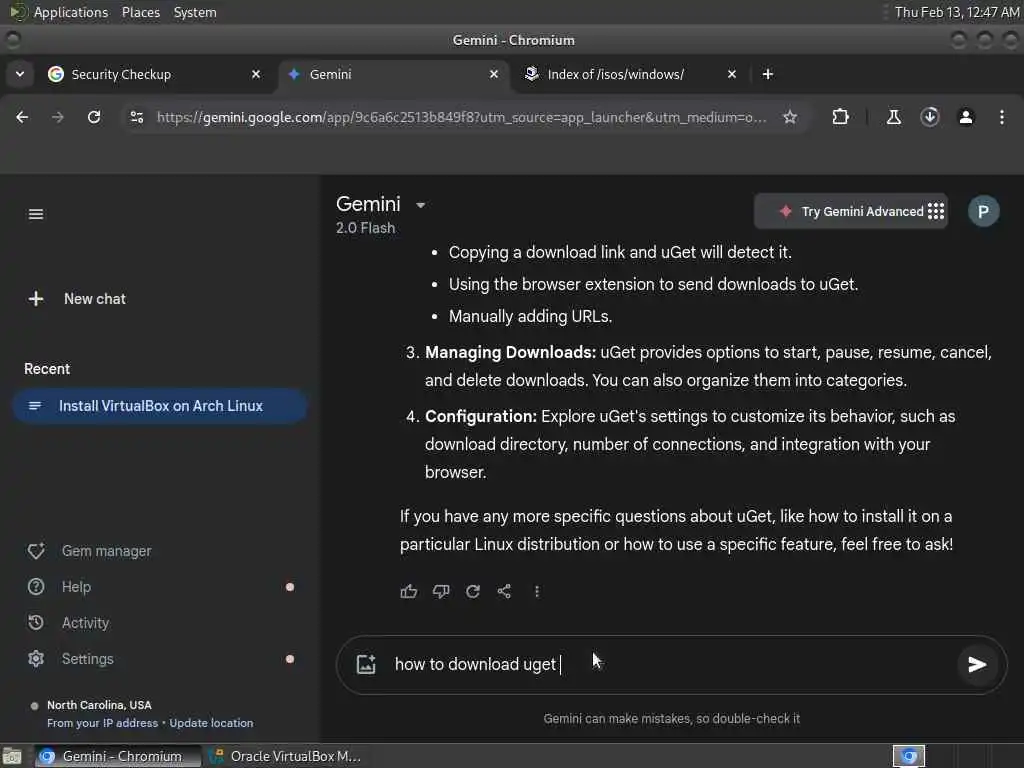Open the Install VirtualBox on Arch Linux chat
Image resolution: width=1024 pixels, height=768 pixels.
[159, 406]
